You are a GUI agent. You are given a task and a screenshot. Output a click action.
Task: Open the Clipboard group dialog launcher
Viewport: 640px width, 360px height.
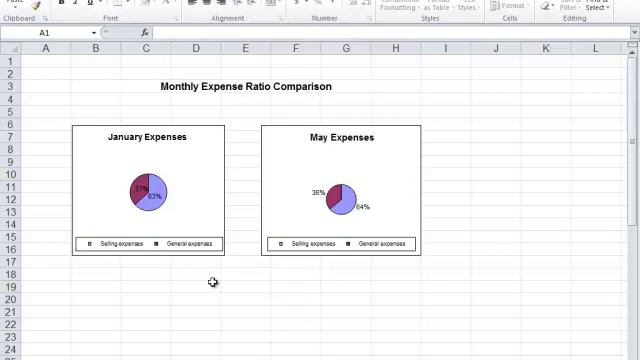(45, 18)
